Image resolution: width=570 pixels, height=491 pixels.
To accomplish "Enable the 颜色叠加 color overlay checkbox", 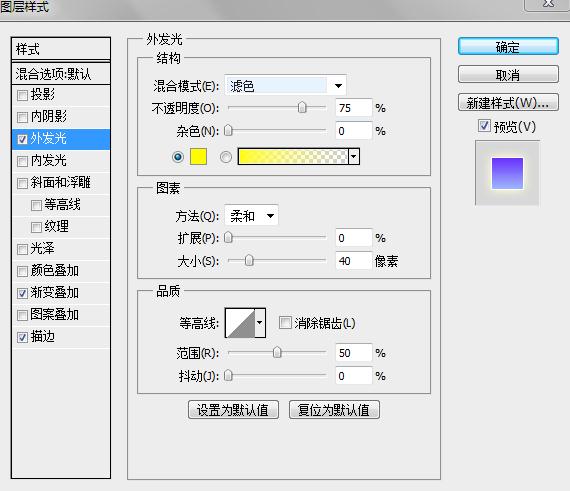I will click(x=23, y=271).
